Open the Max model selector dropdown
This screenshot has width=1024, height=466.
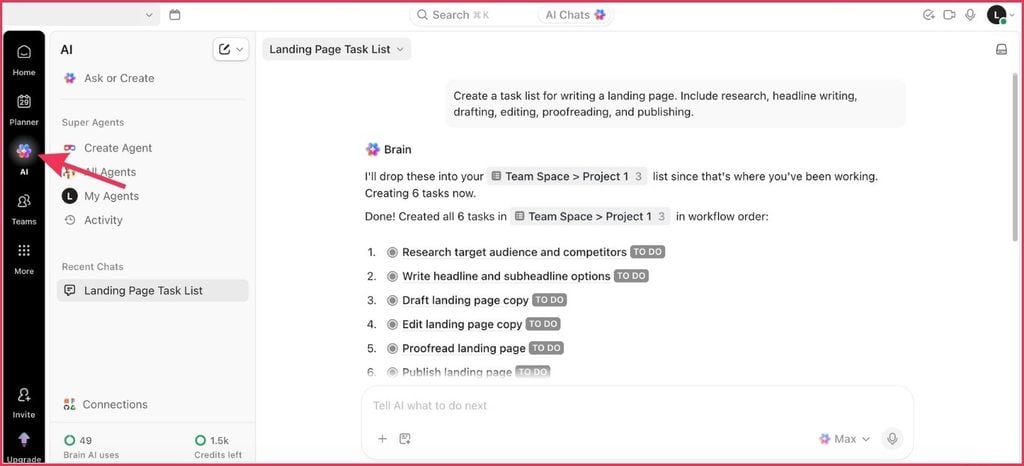pyautogui.click(x=845, y=439)
